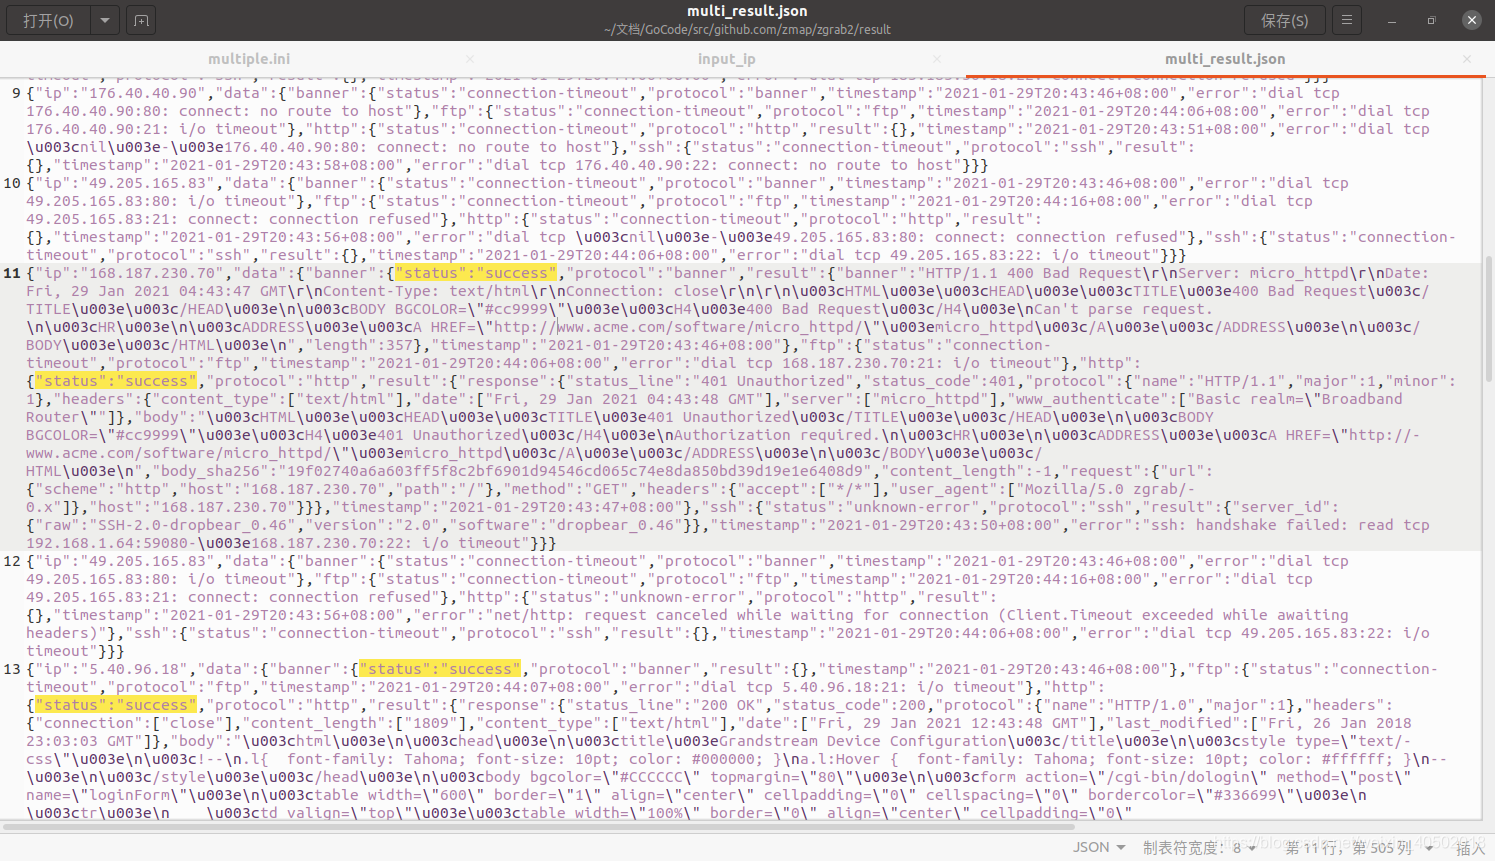Click line number 12 in the gutter

(x=12, y=561)
